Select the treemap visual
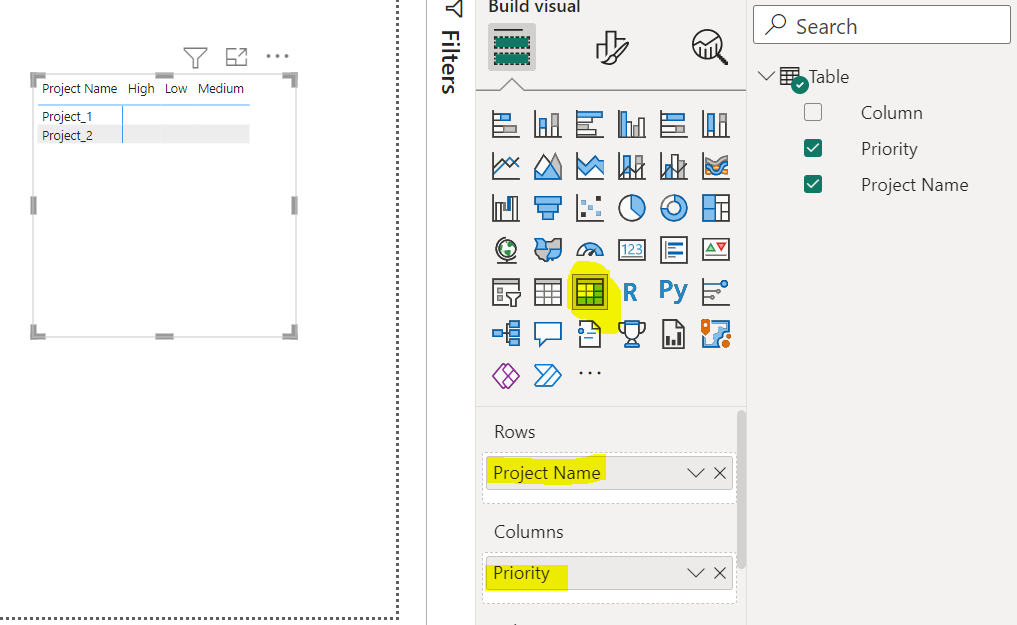Viewport: 1017px width, 625px height. [x=715, y=208]
